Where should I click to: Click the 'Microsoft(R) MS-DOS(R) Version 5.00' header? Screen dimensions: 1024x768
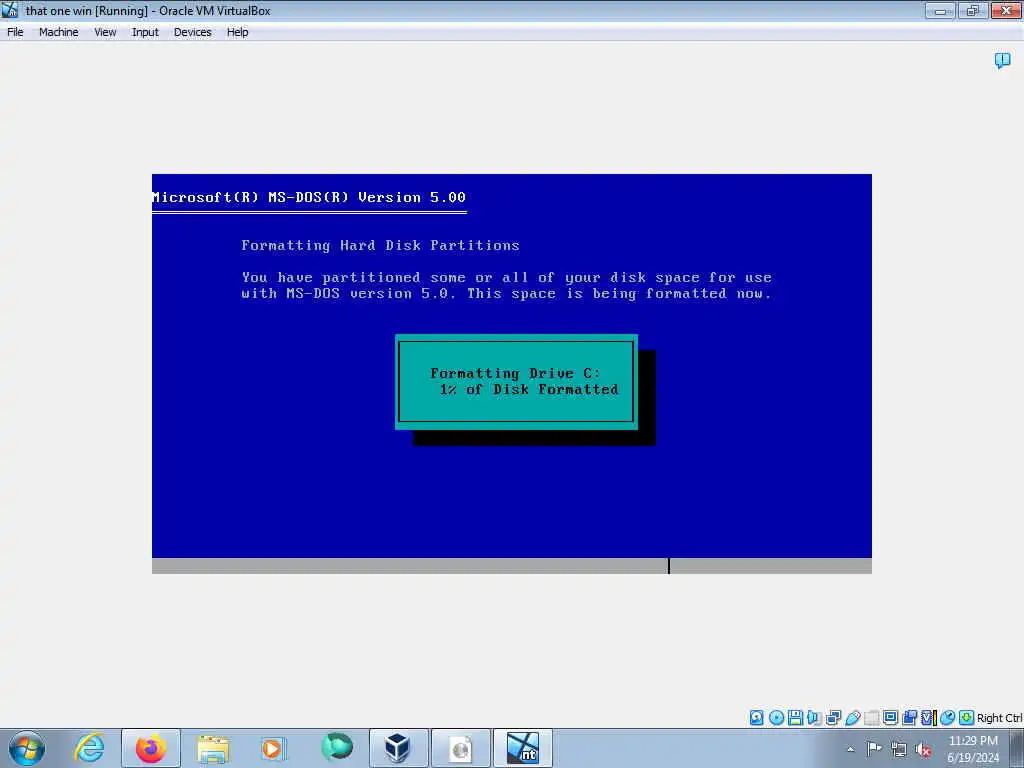pyautogui.click(x=309, y=197)
